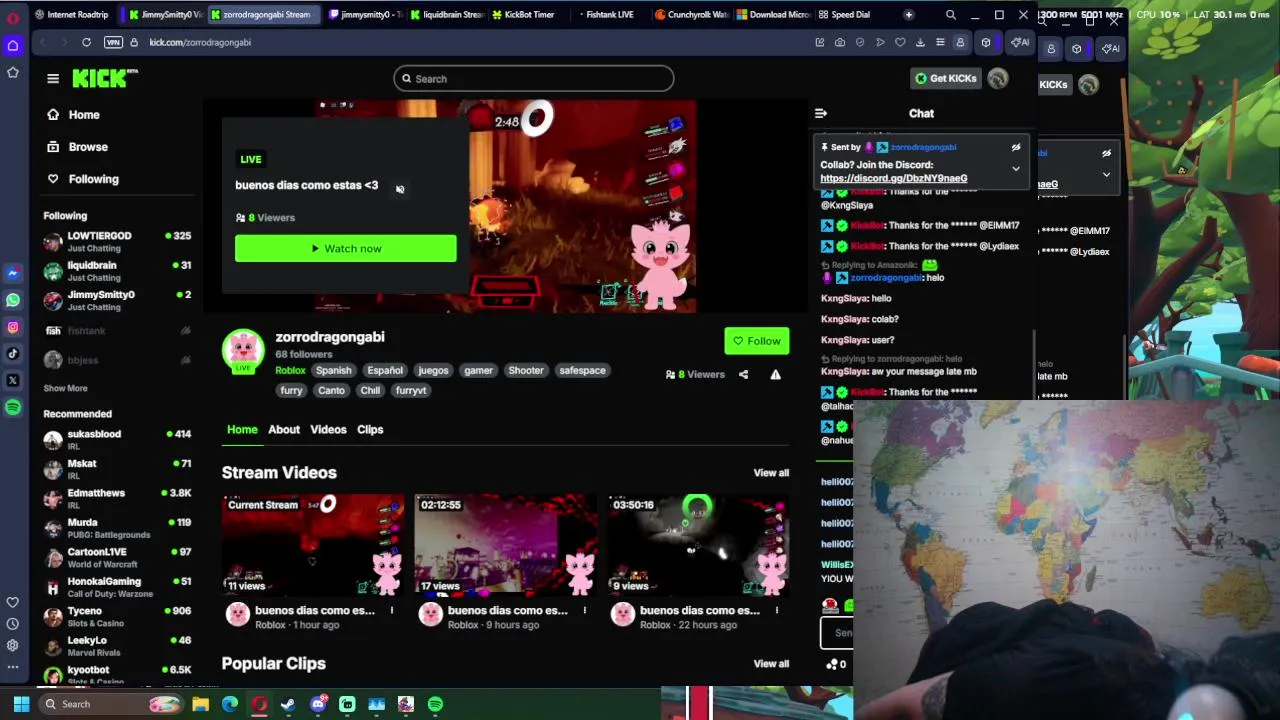
Task: Open options menu for first stream video
Action: (392, 610)
